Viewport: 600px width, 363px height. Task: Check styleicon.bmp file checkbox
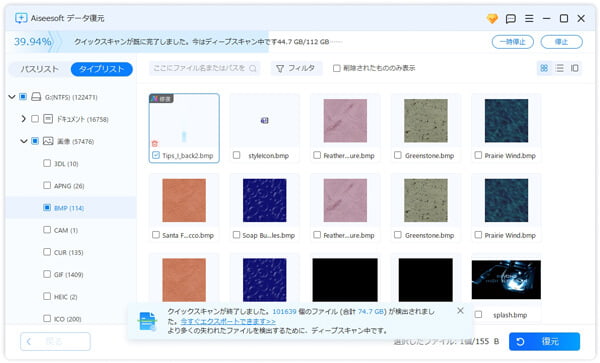tap(236, 155)
